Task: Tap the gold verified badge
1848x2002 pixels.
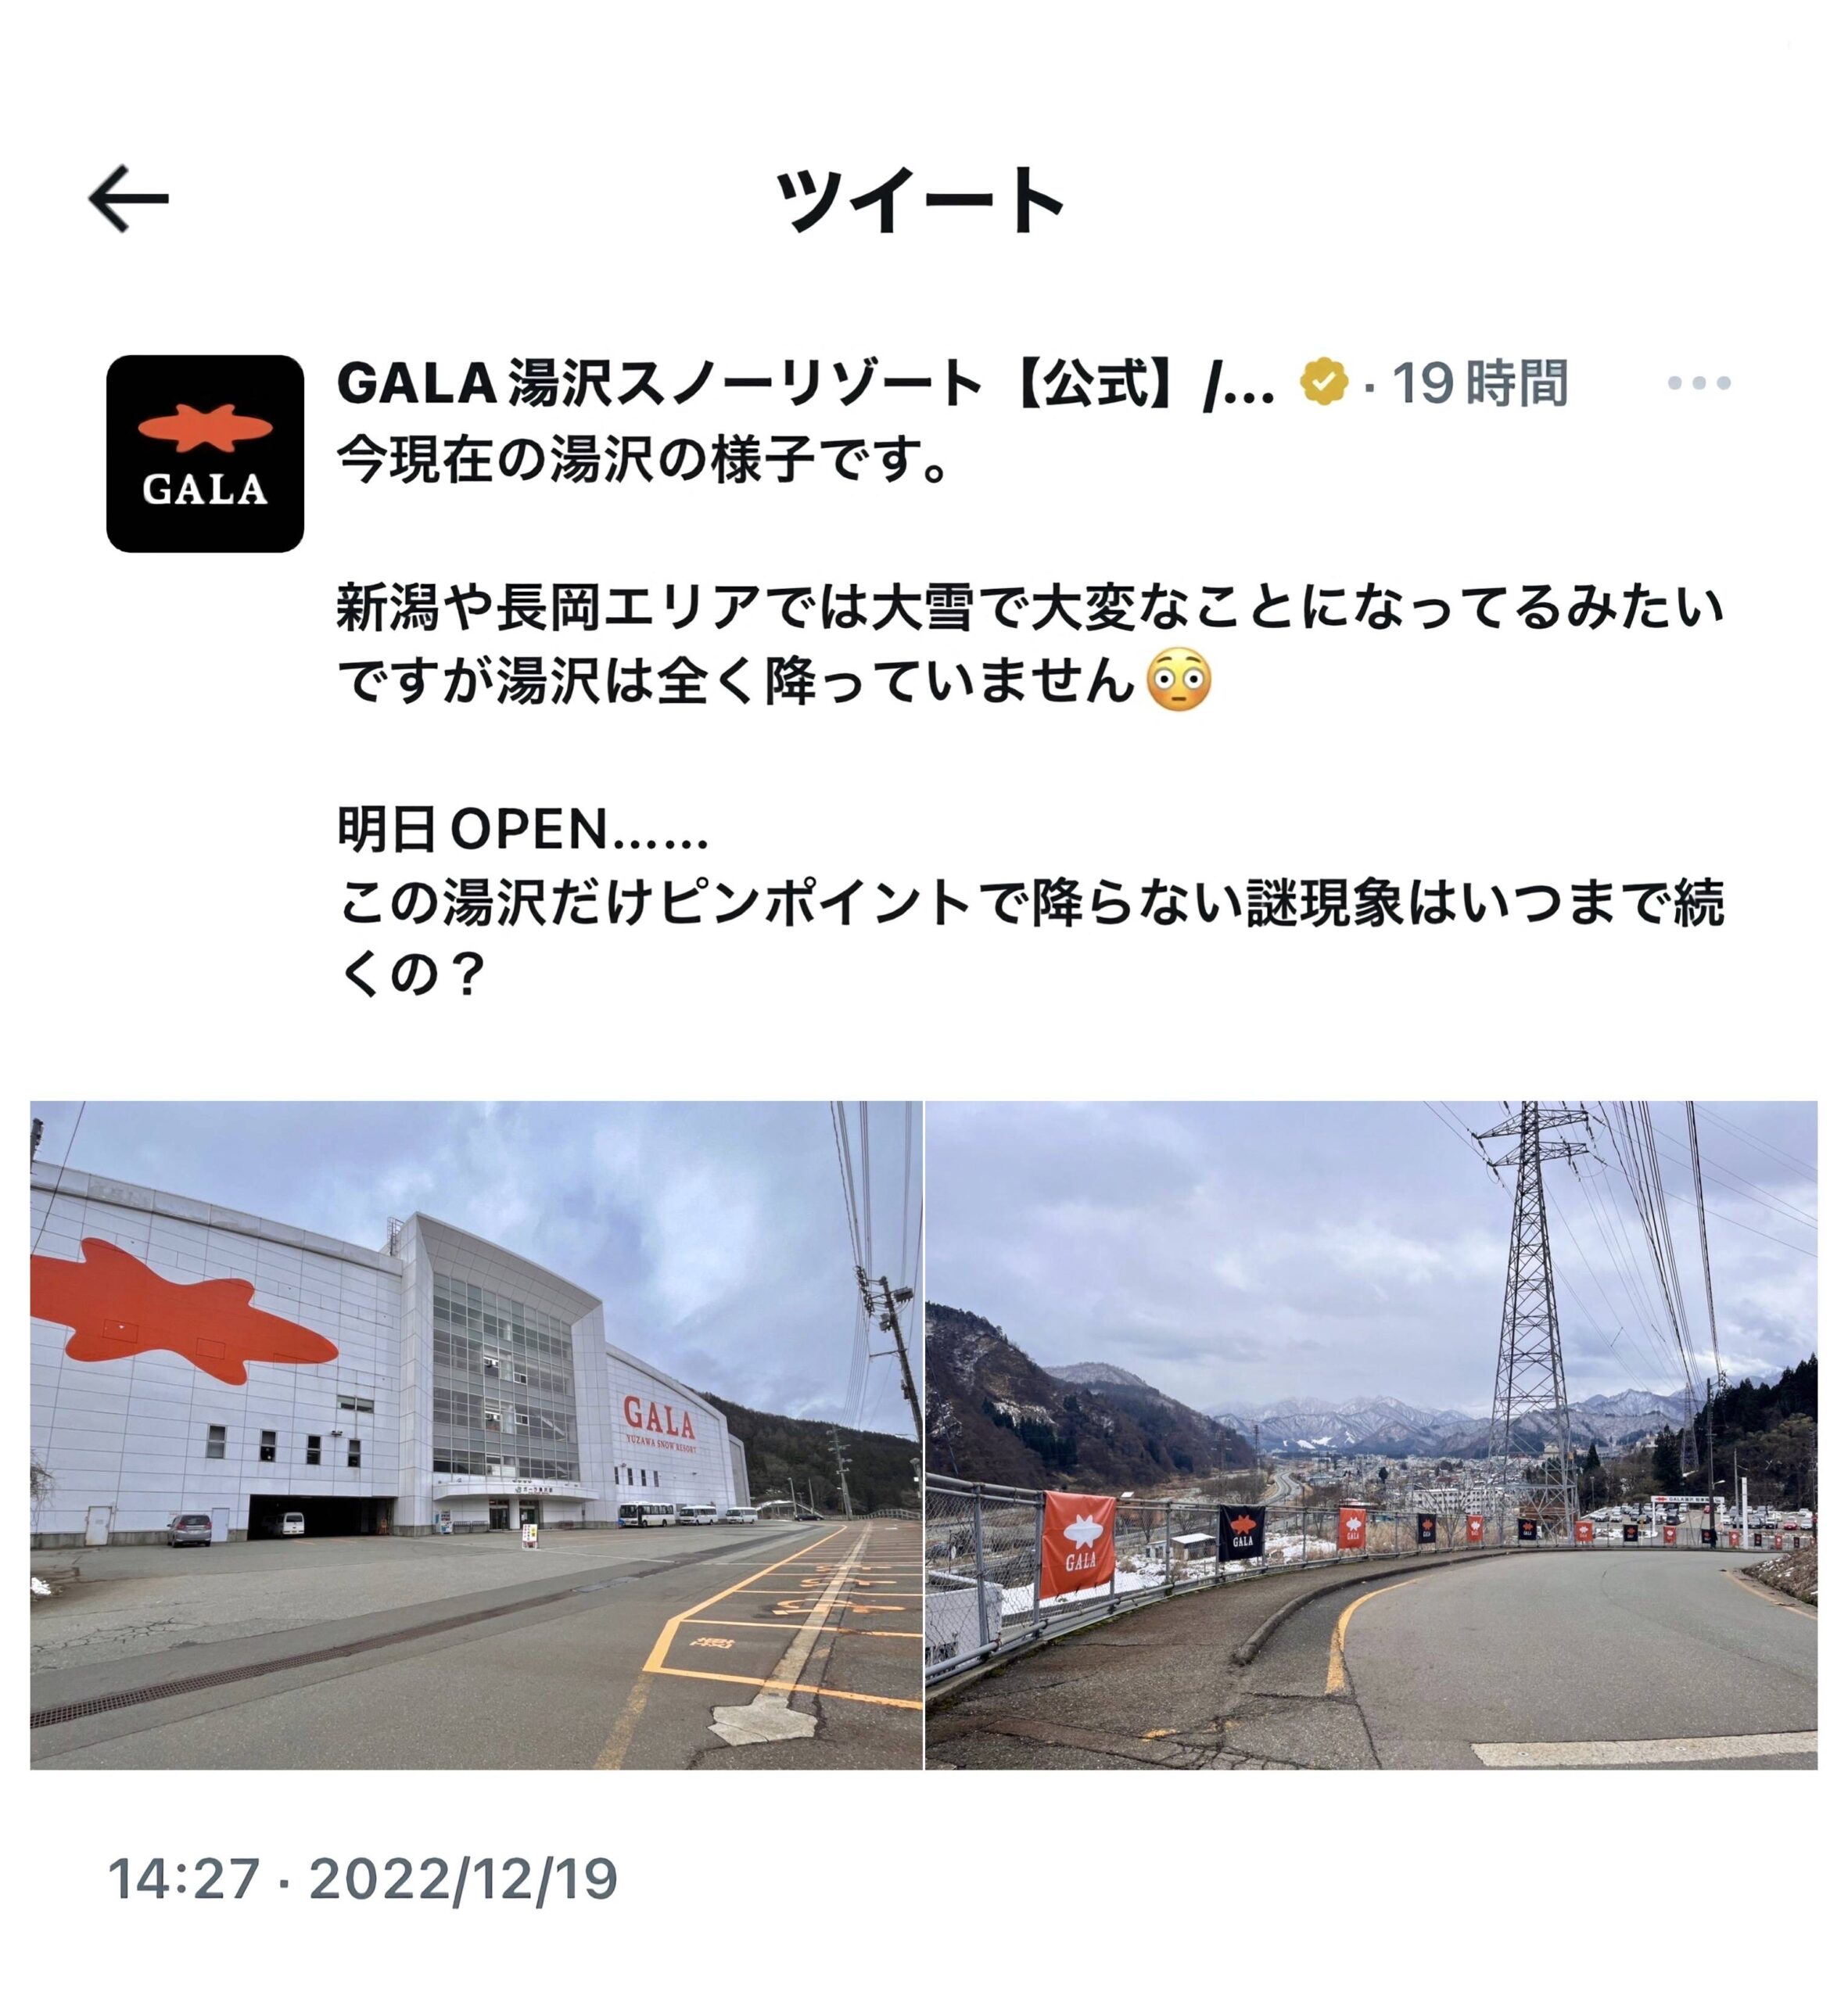Action: [x=1324, y=381]
